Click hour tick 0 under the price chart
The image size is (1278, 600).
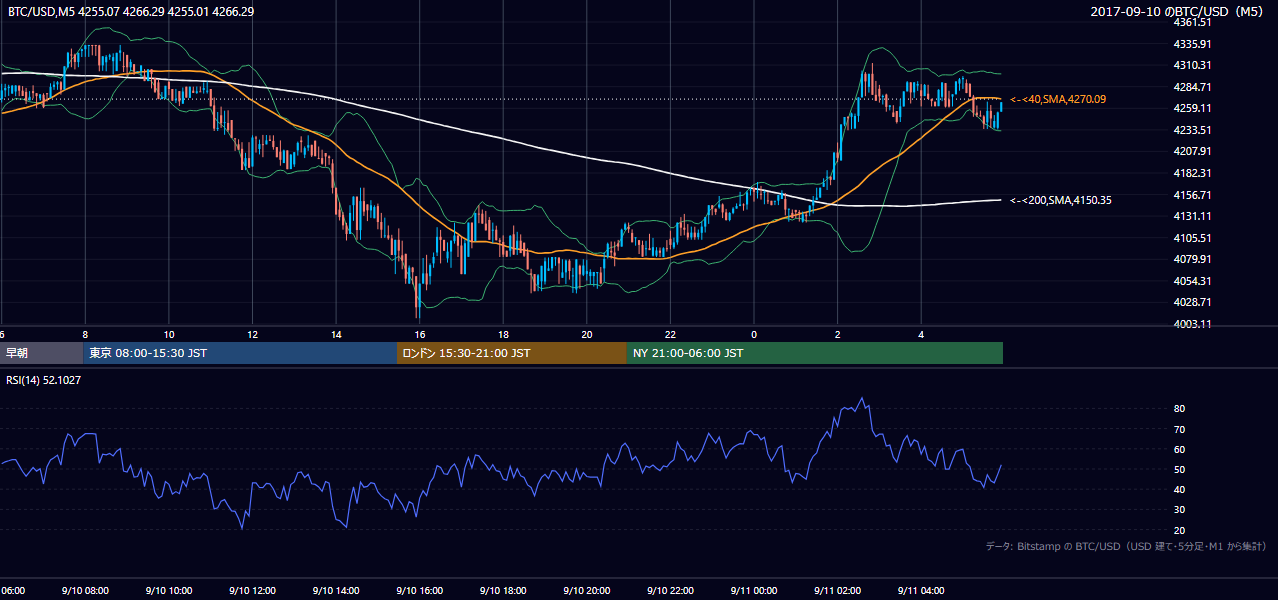click(x=754, y=335)
